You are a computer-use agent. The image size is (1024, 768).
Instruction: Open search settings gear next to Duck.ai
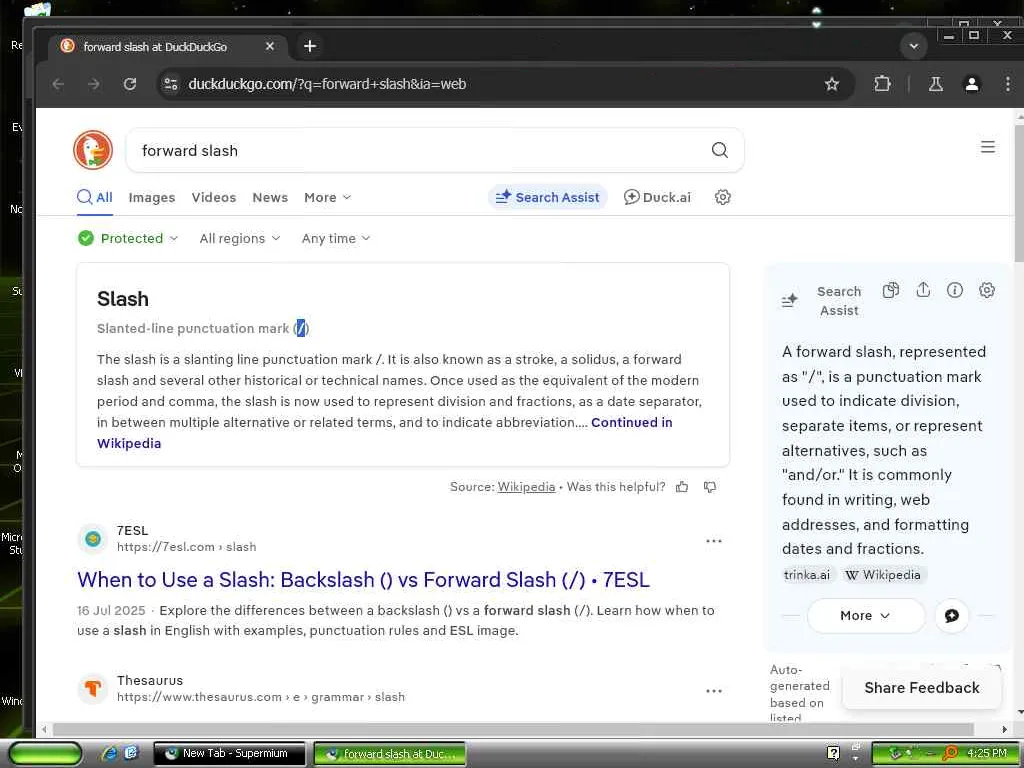point(722,197)
